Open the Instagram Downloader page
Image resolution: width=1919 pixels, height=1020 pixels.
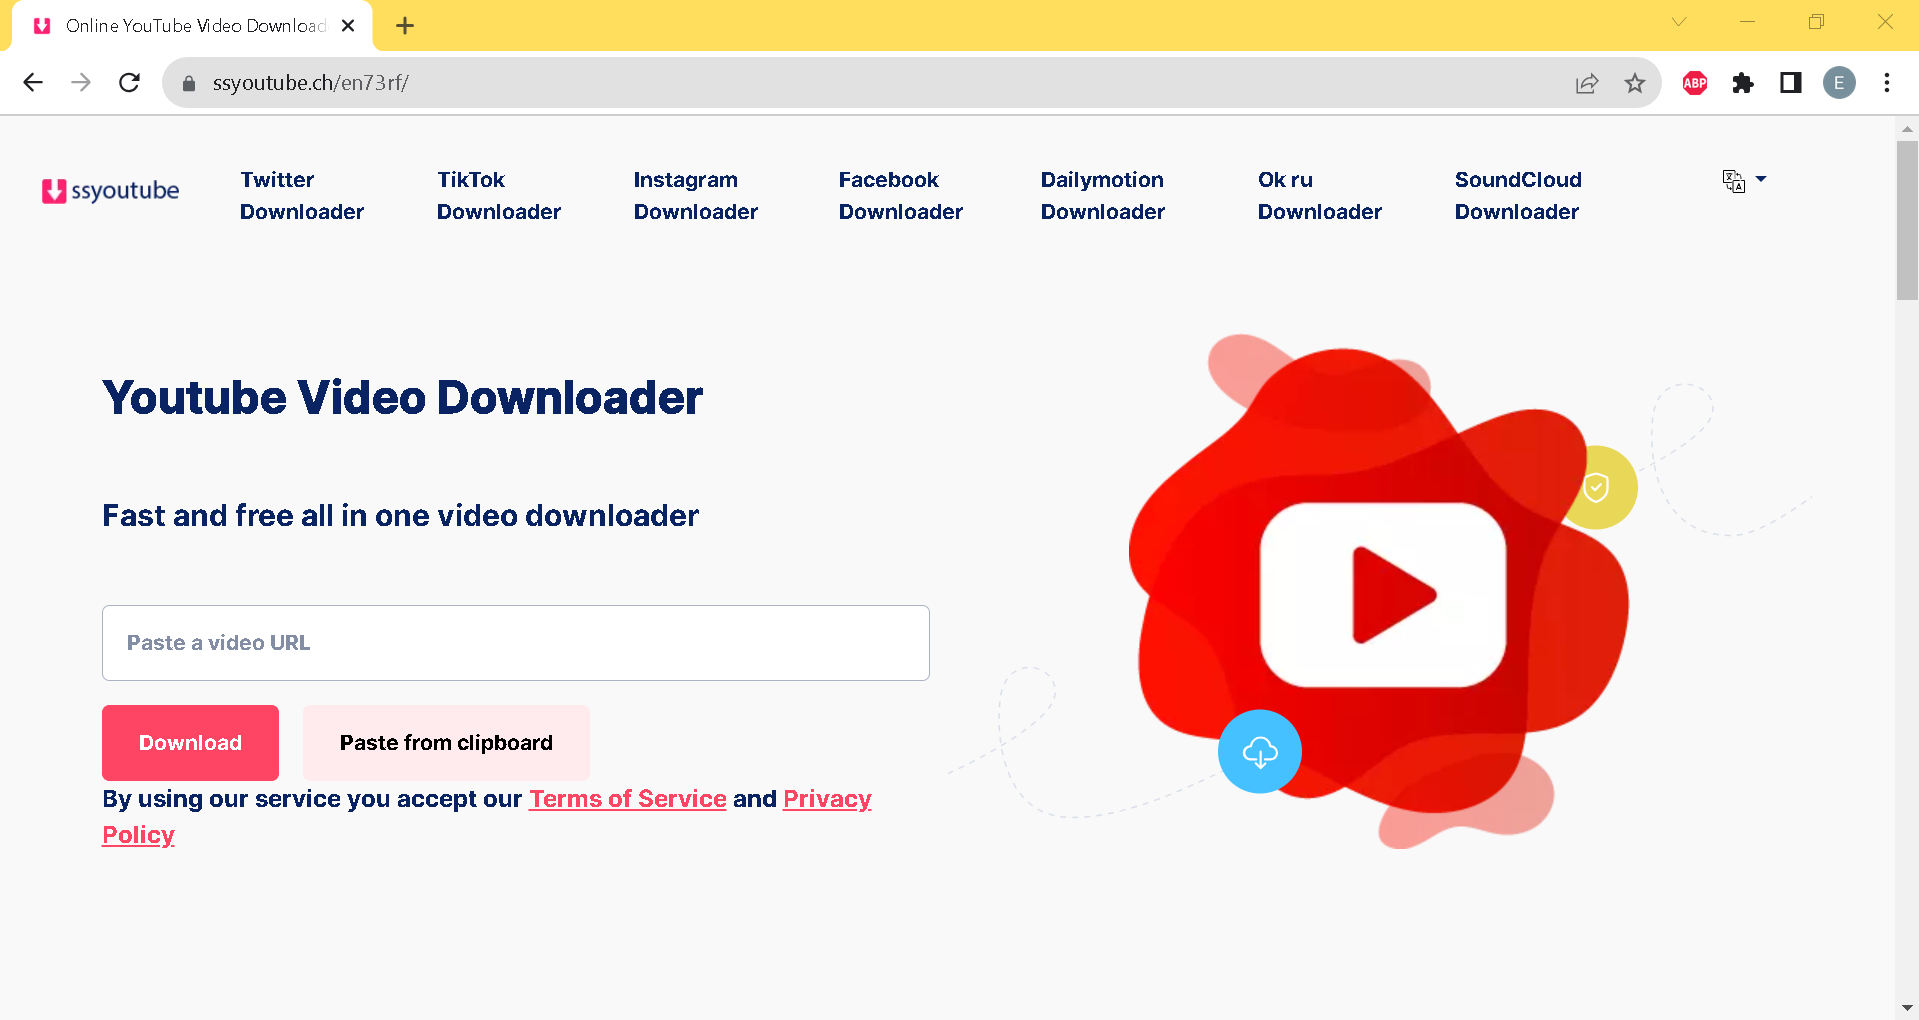click(695, 195)
